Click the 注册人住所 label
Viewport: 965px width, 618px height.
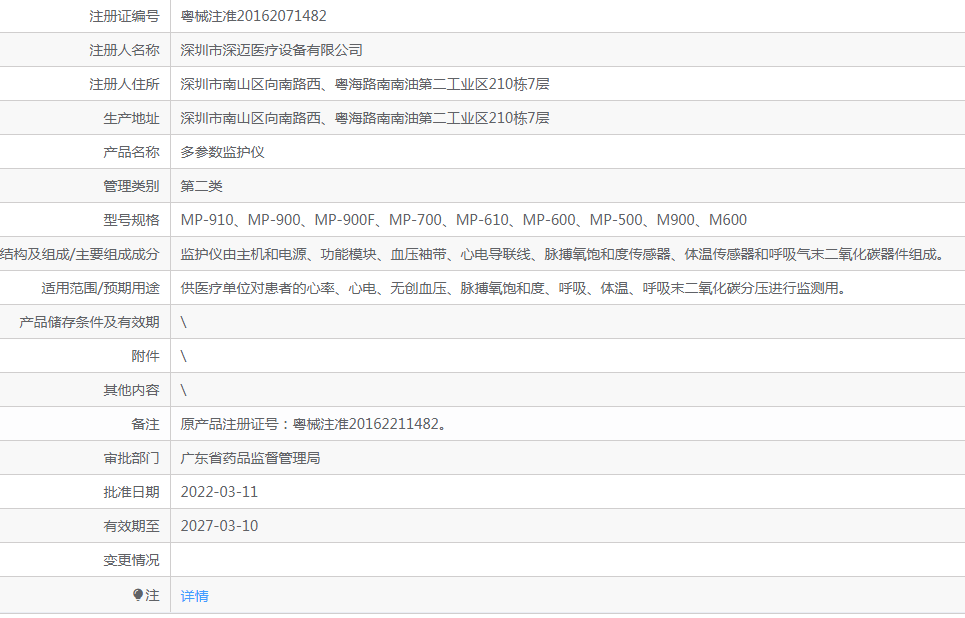pos(124,84)
